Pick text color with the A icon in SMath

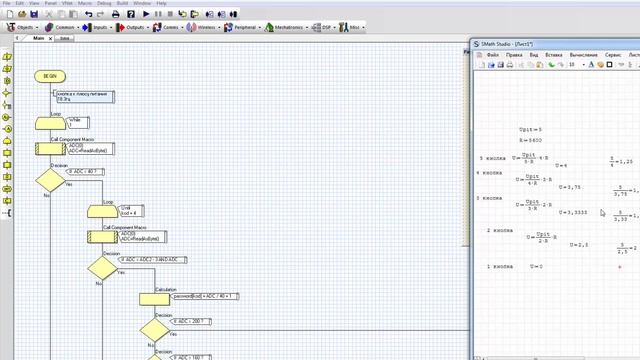click(x=591, y=65)
